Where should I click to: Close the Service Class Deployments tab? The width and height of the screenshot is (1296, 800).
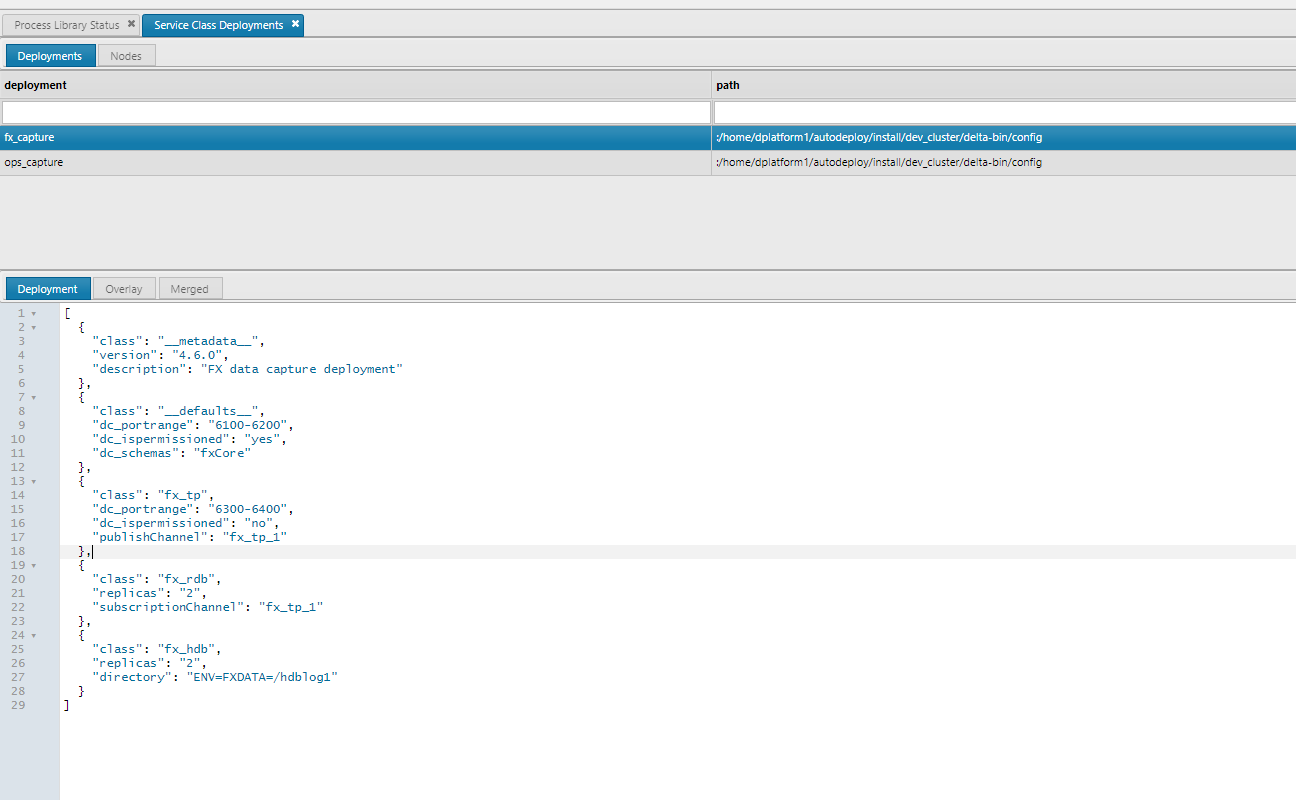click(x=295, y=24)
